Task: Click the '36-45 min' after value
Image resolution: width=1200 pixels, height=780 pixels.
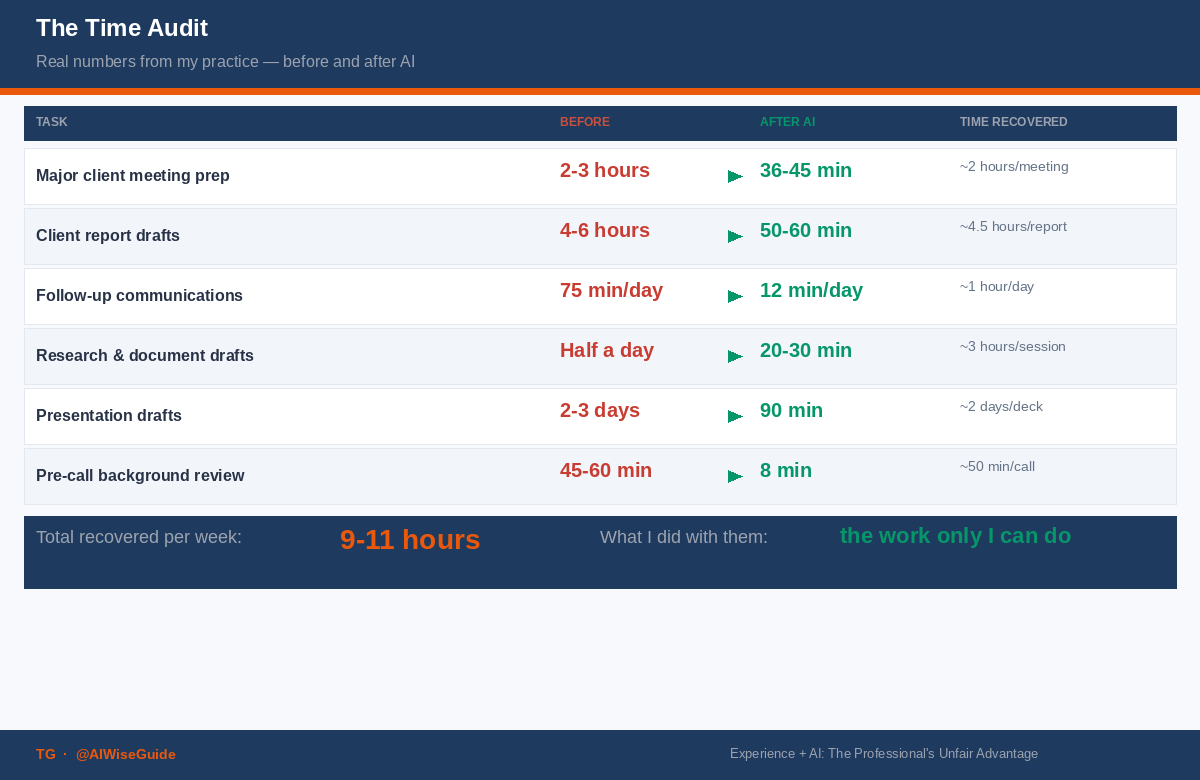Action: tap(806, 171)
